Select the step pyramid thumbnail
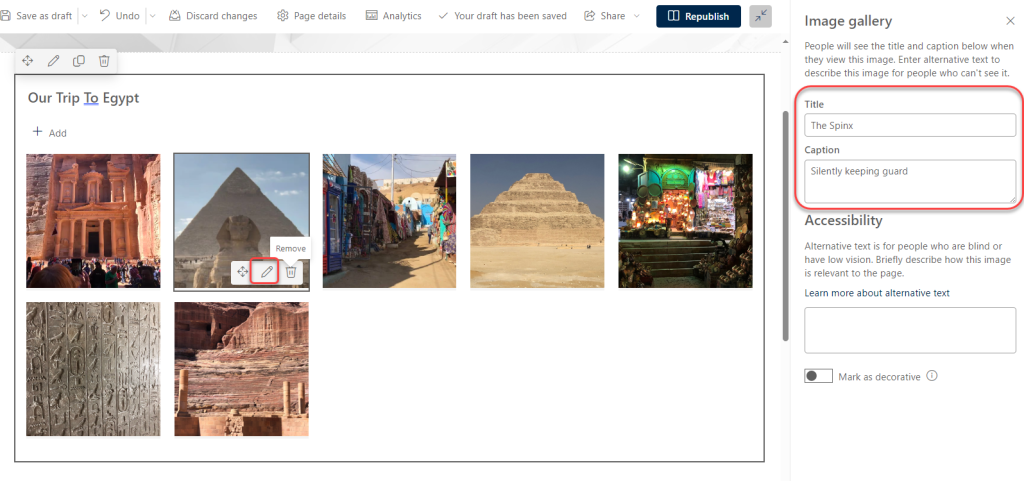 point(537,220)
